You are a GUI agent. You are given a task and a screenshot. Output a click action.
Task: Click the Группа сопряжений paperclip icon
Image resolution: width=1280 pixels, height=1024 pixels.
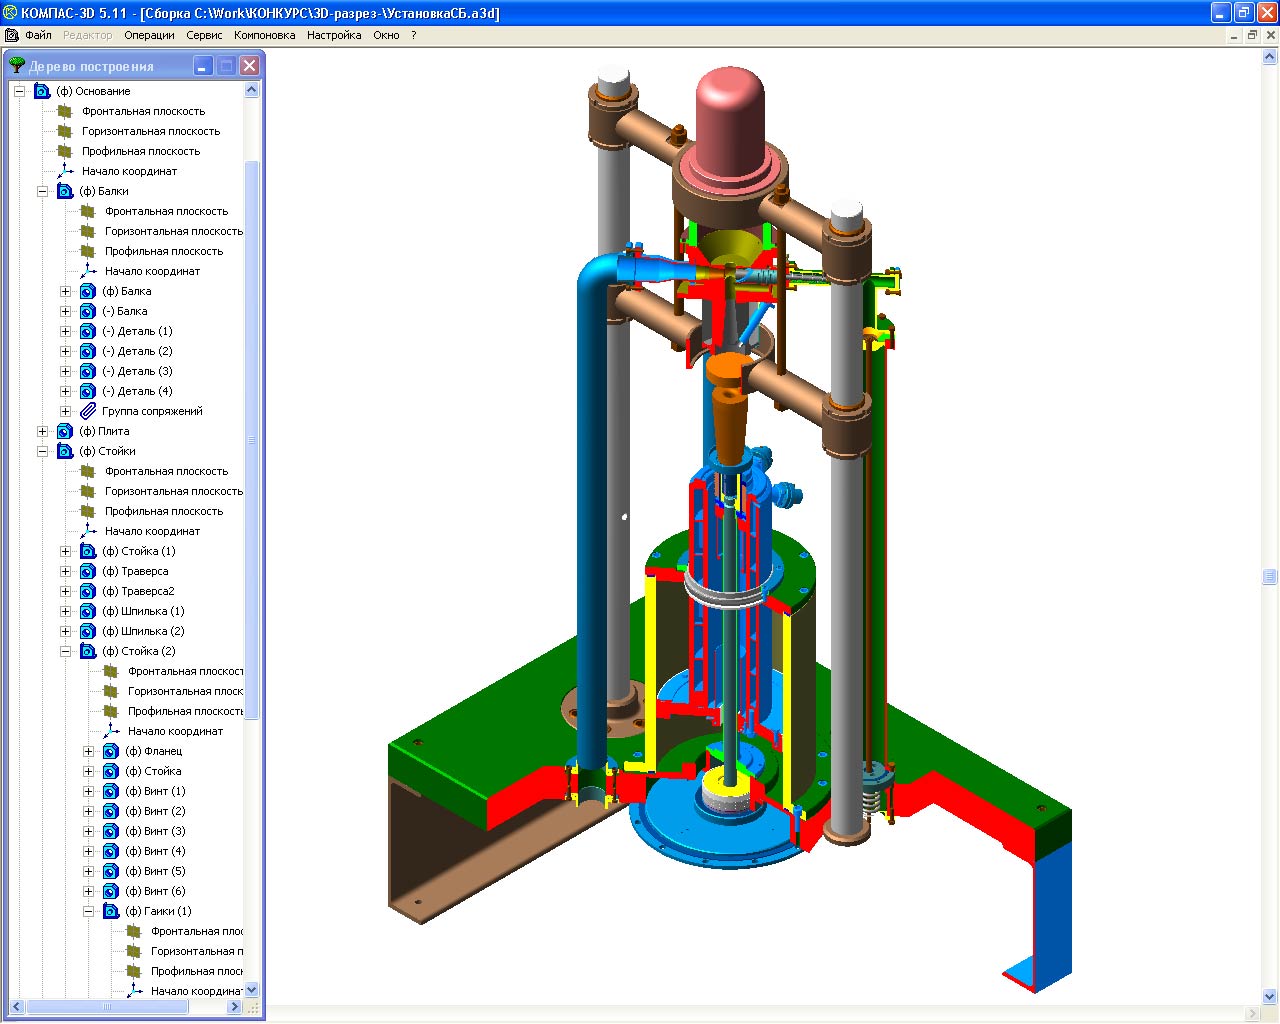pos(88,411)
